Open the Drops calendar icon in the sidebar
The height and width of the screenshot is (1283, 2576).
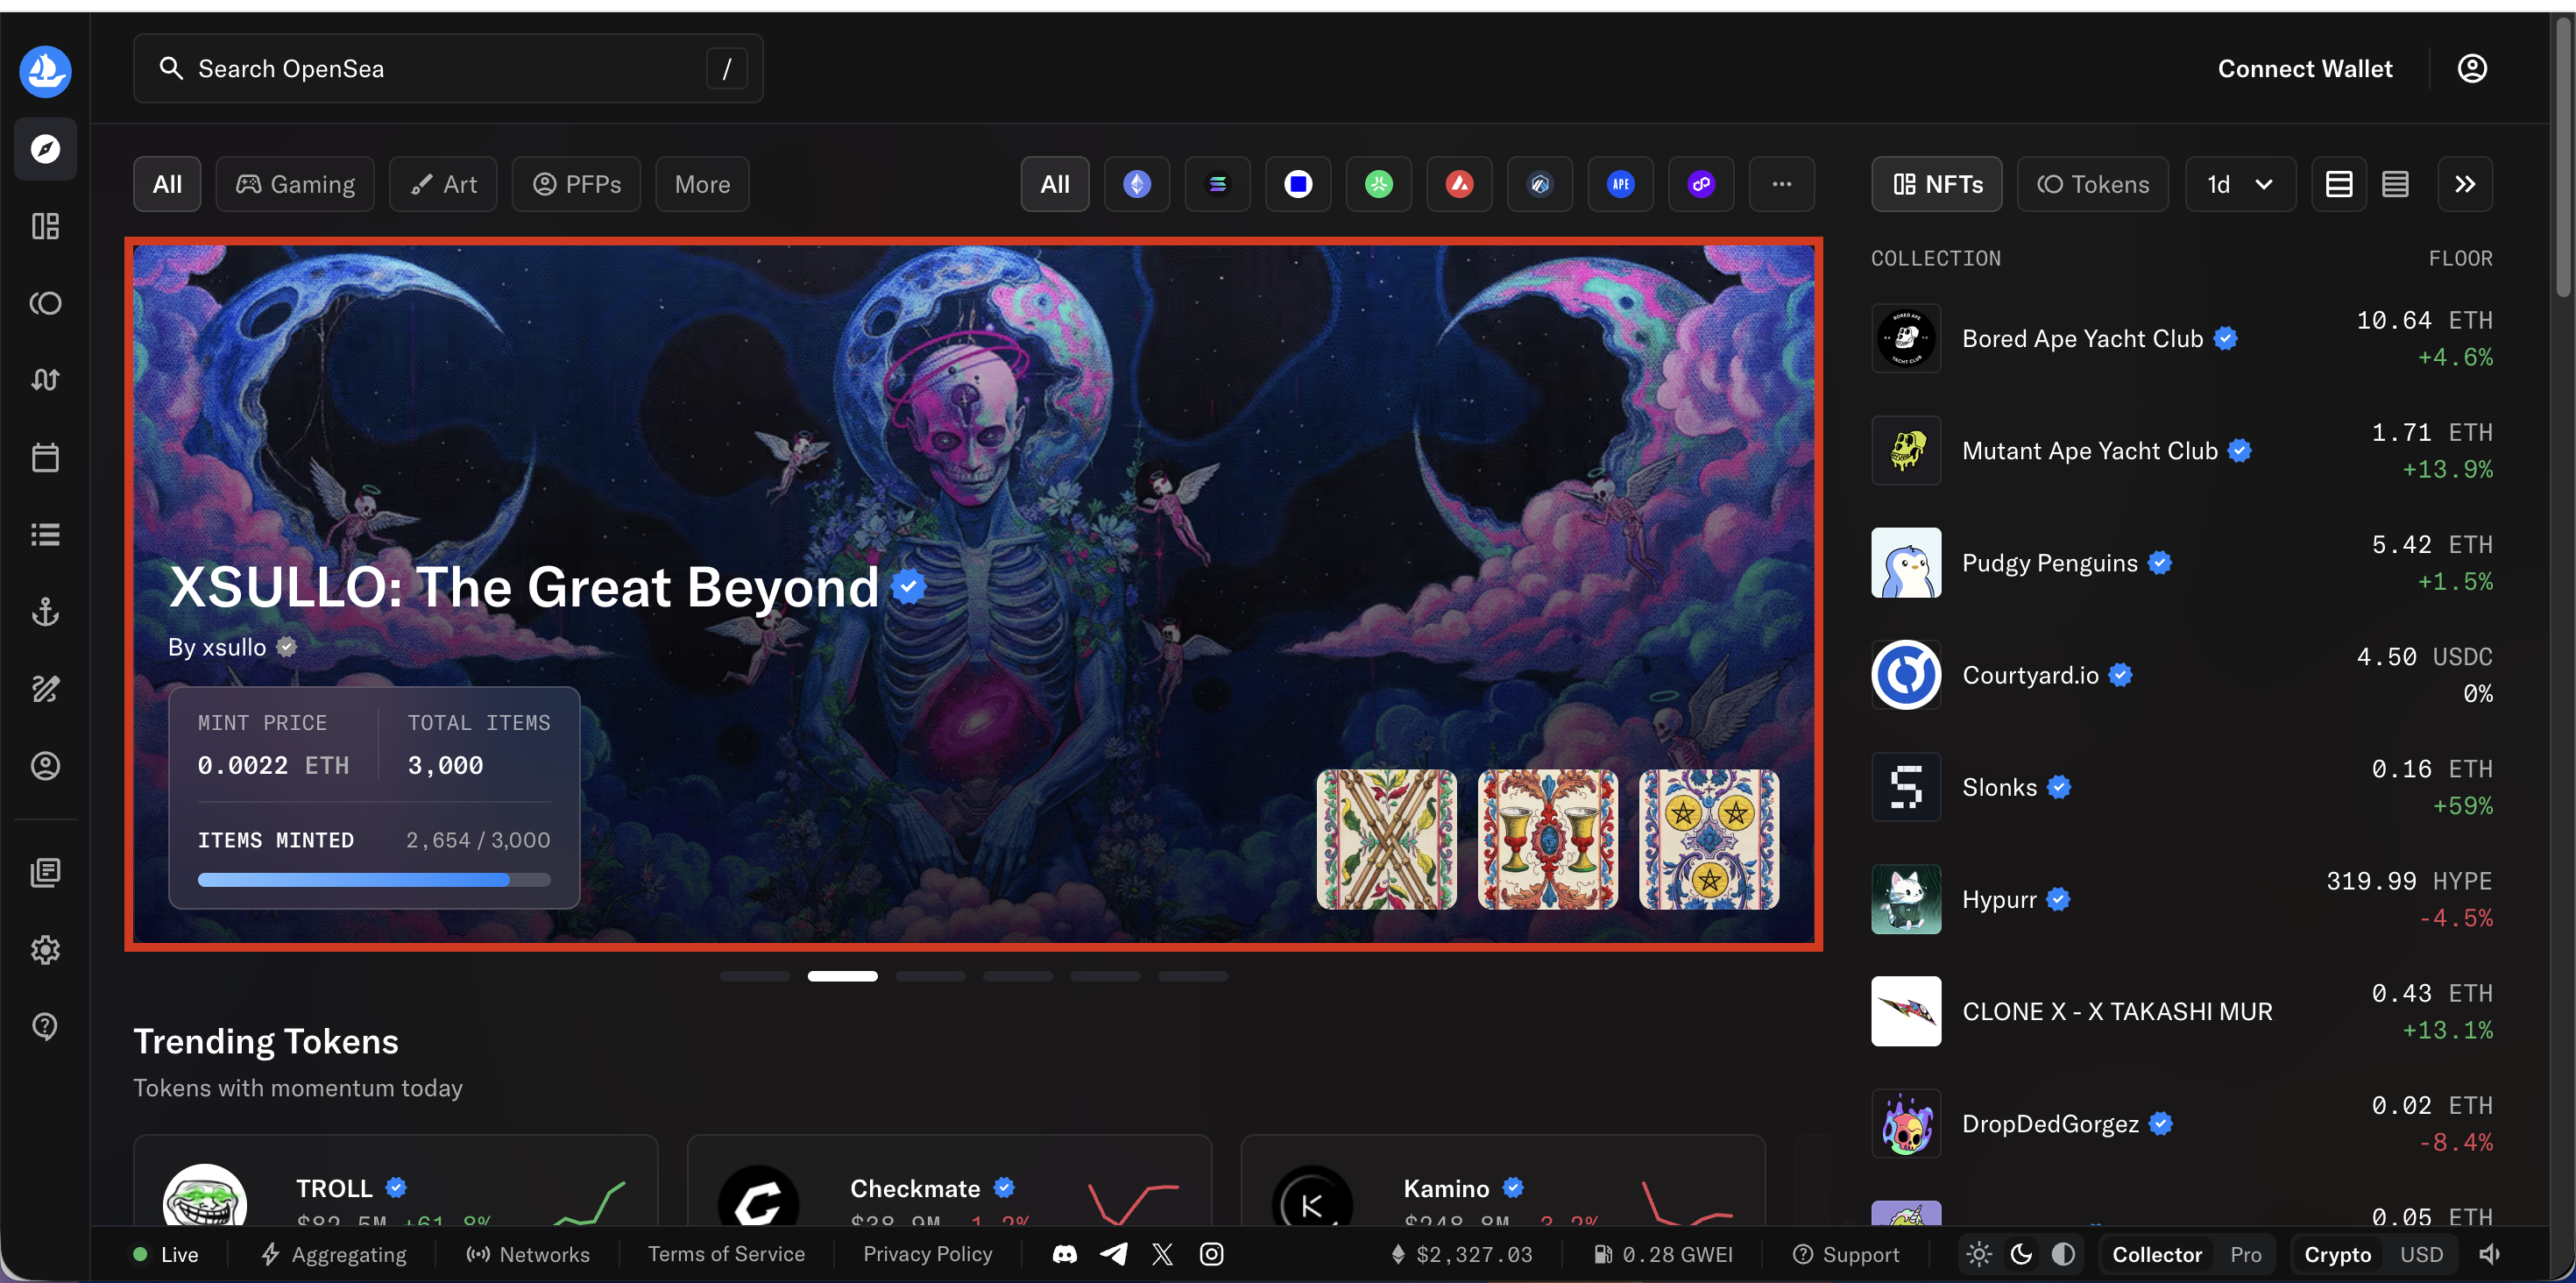[45, 457]
